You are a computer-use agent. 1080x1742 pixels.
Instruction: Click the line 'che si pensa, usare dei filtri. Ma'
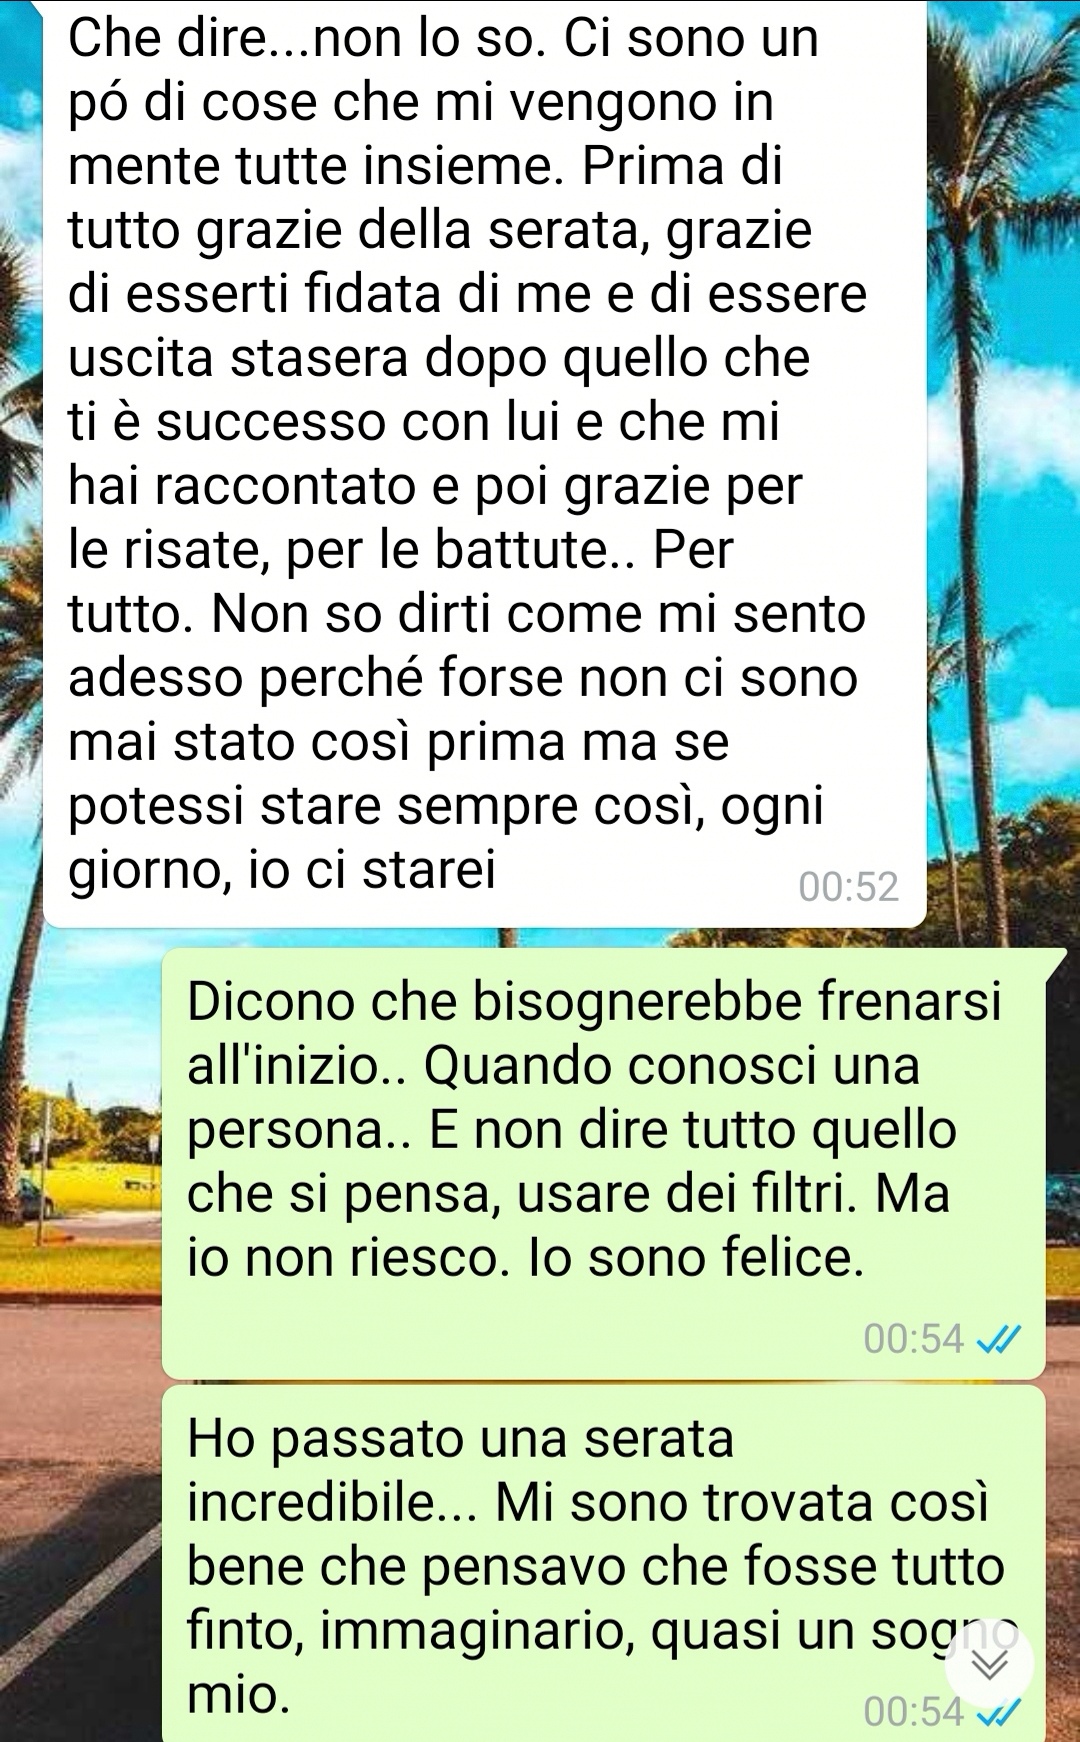point(568,1194)
